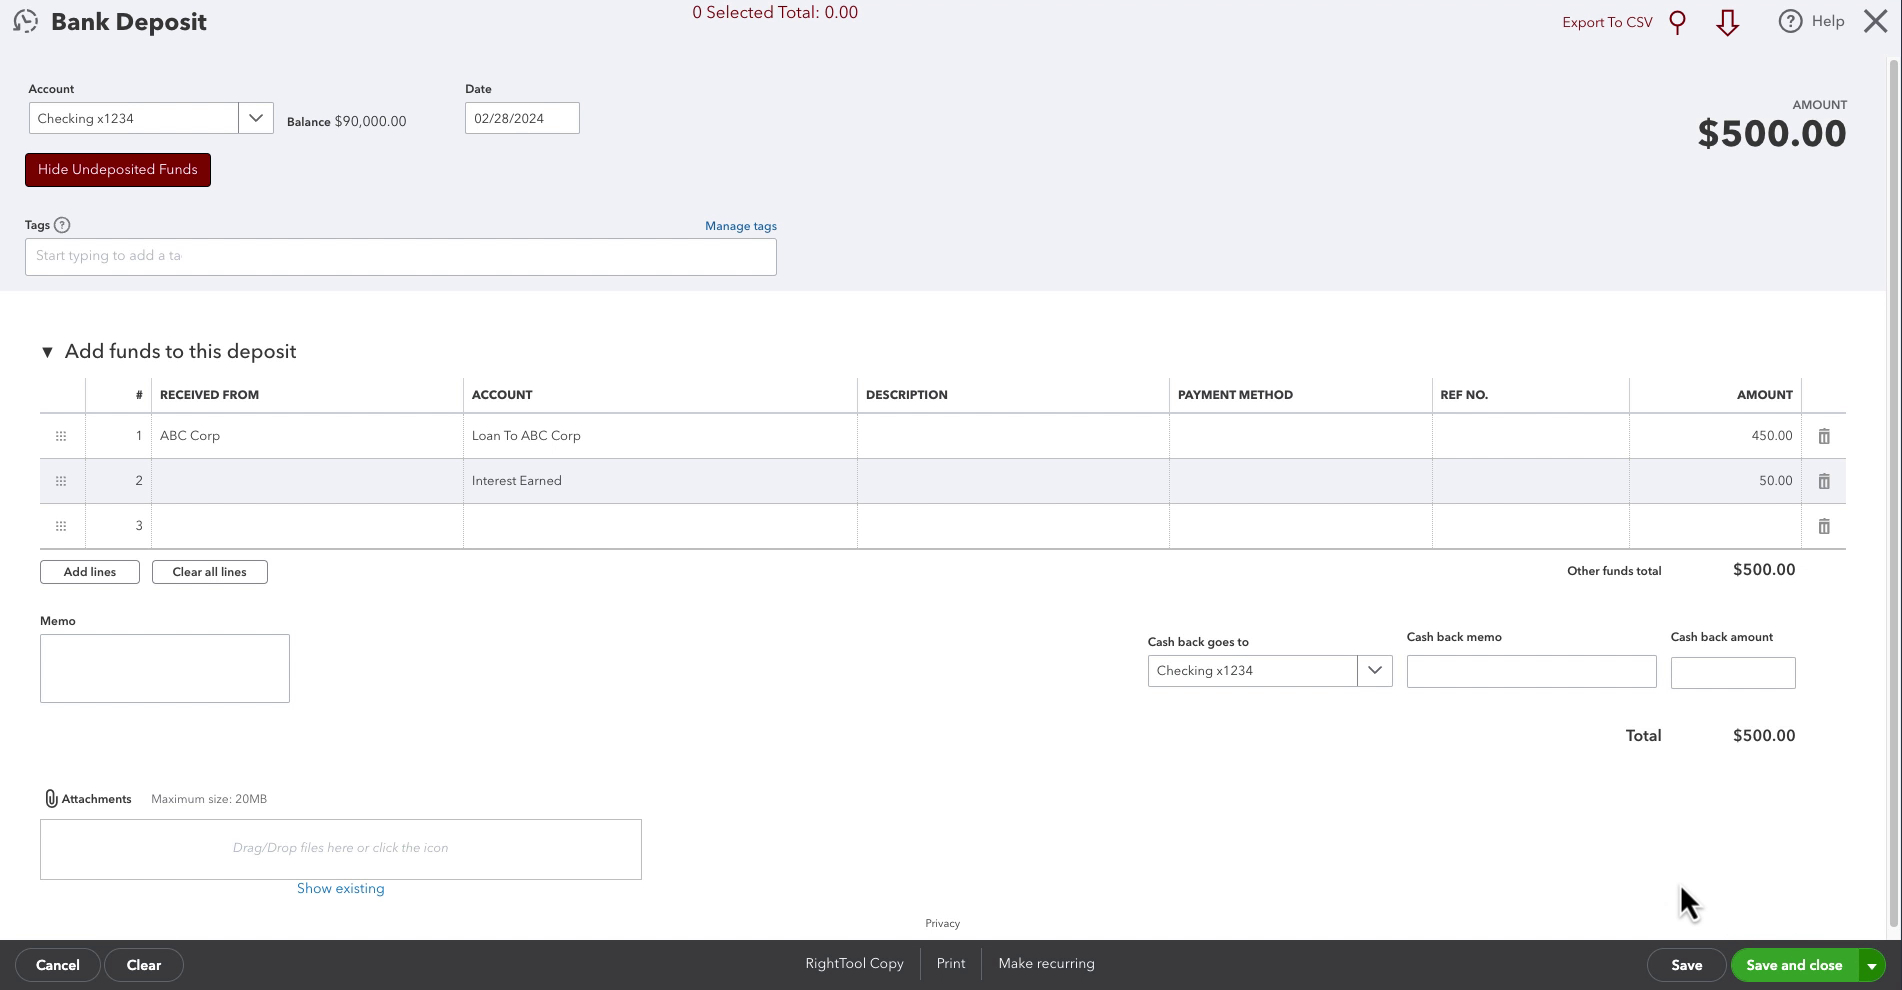The image size is (1902, 990).
Task: Open Manage tags link
Action: point(741,226)
